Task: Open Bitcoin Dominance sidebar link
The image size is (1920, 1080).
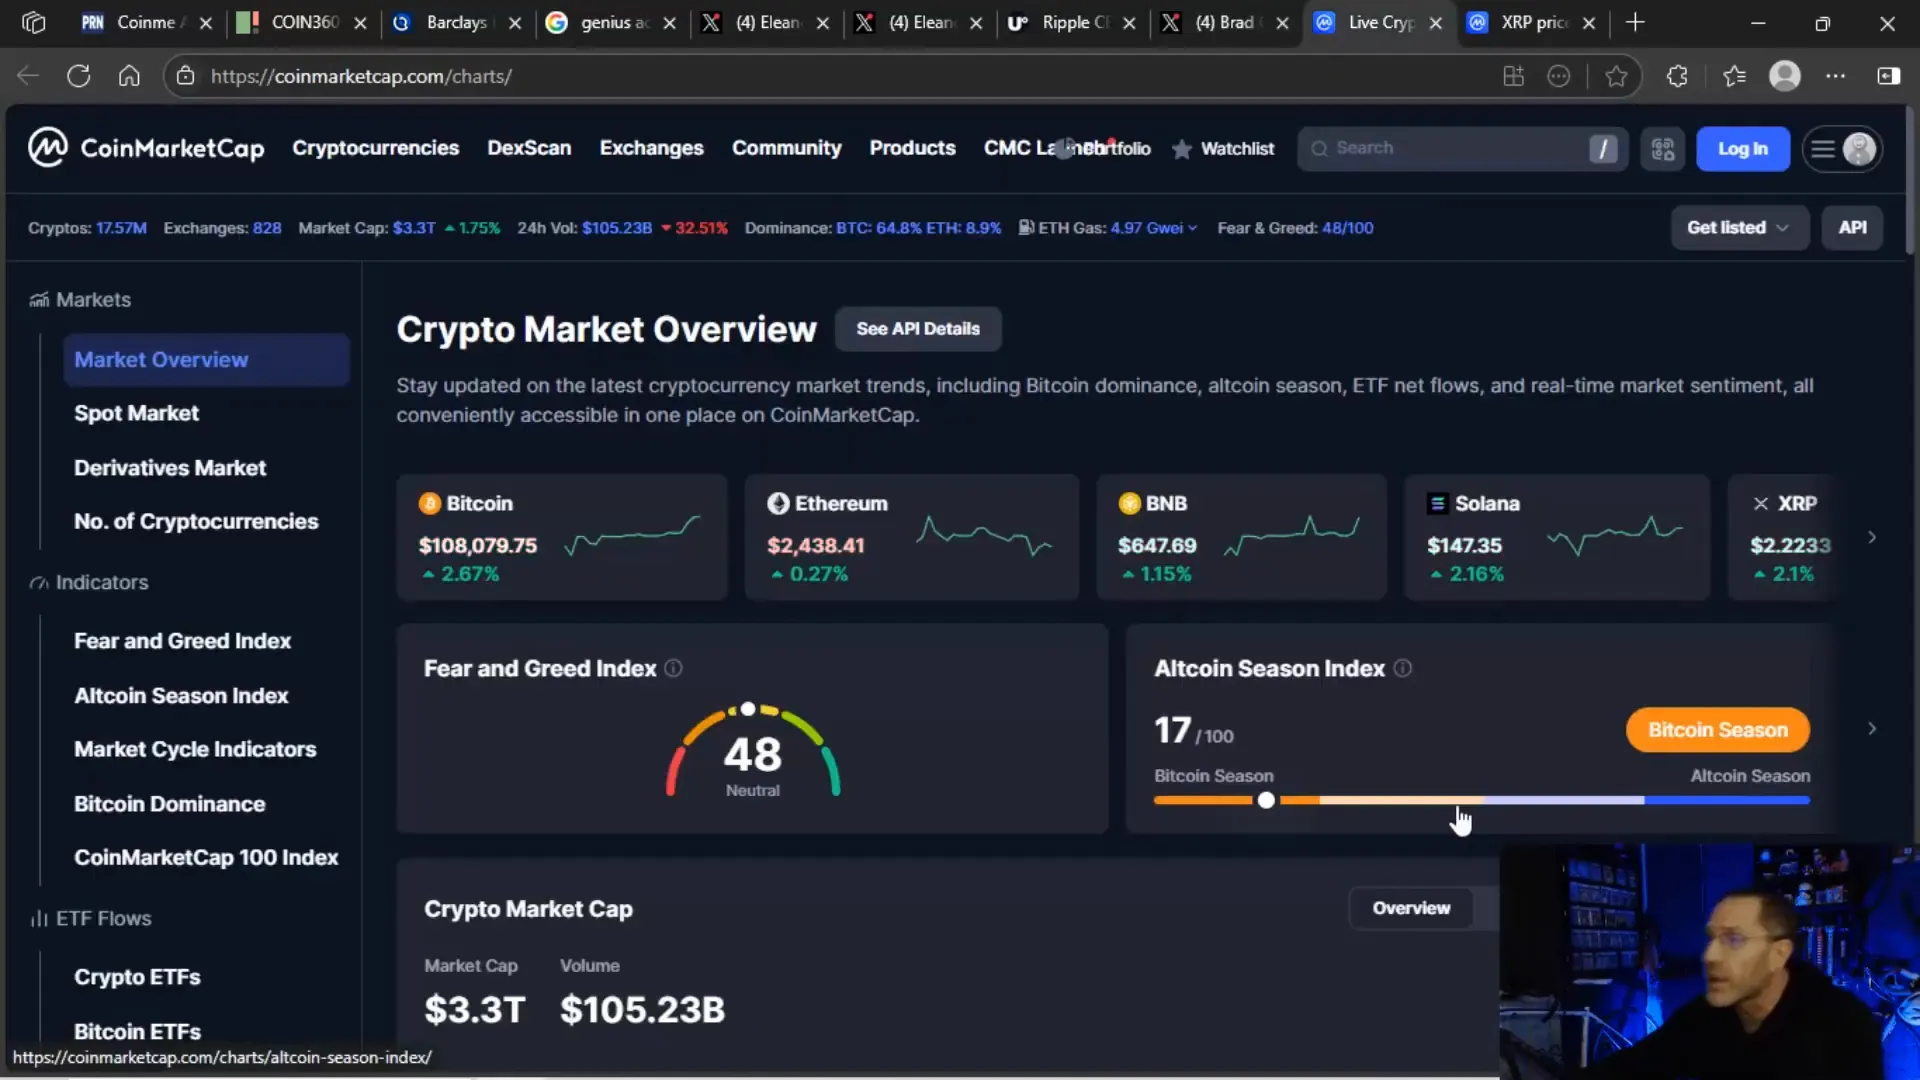Action: (170, 804)
